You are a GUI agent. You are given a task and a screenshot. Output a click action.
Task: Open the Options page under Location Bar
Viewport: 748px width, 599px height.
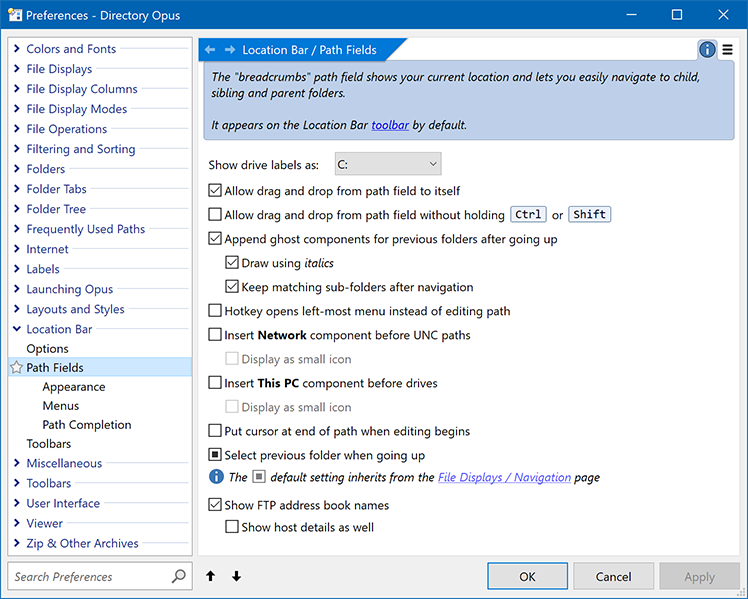tap(47, 349)
